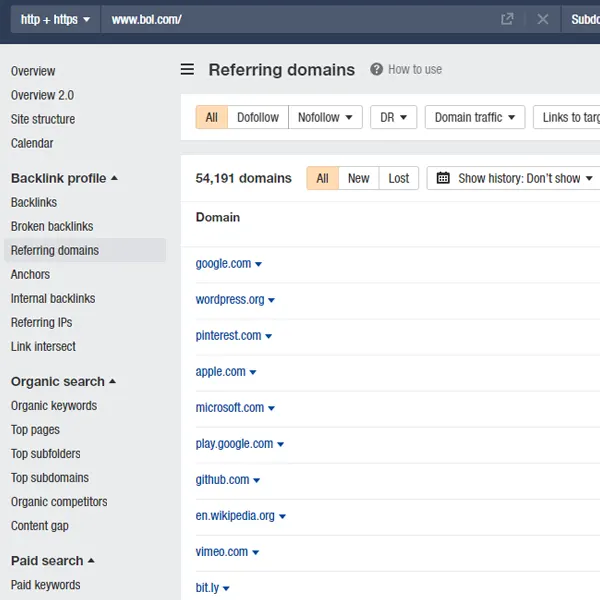Open Organic competitors report
The height and width of the screenshot is (600, 600).
[x=59, y=502]
